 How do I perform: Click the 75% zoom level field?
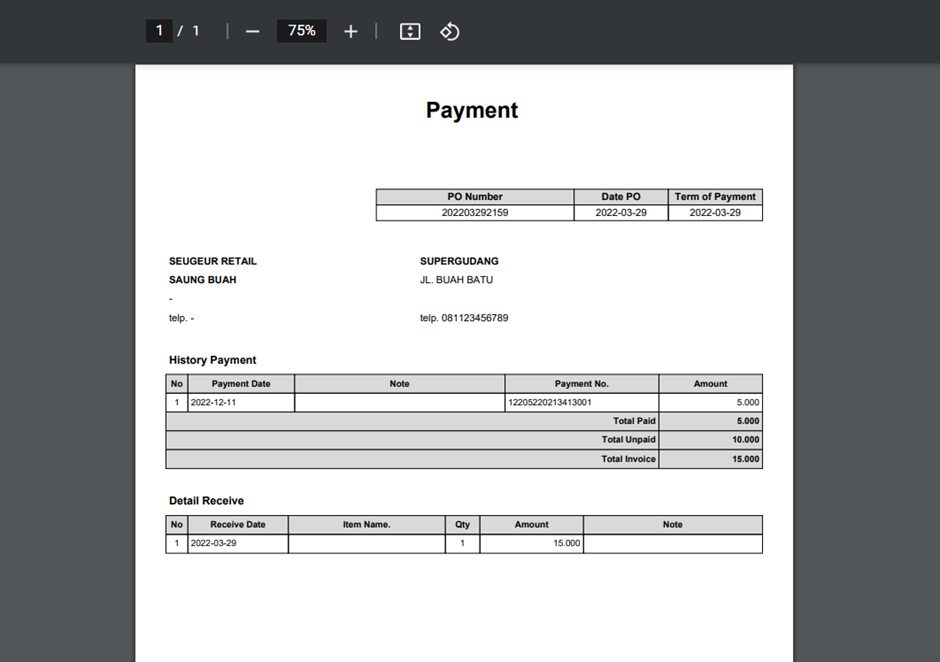[x=301, y=31]
